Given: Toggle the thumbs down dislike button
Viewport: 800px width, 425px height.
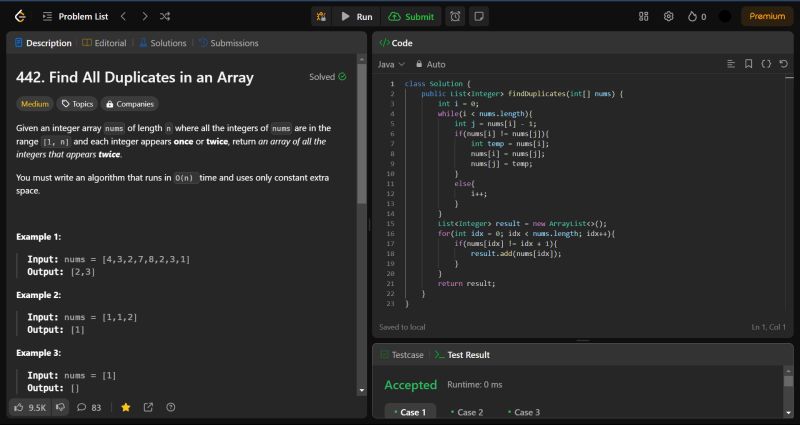Looking at the screenshot, I should [61, 407].
